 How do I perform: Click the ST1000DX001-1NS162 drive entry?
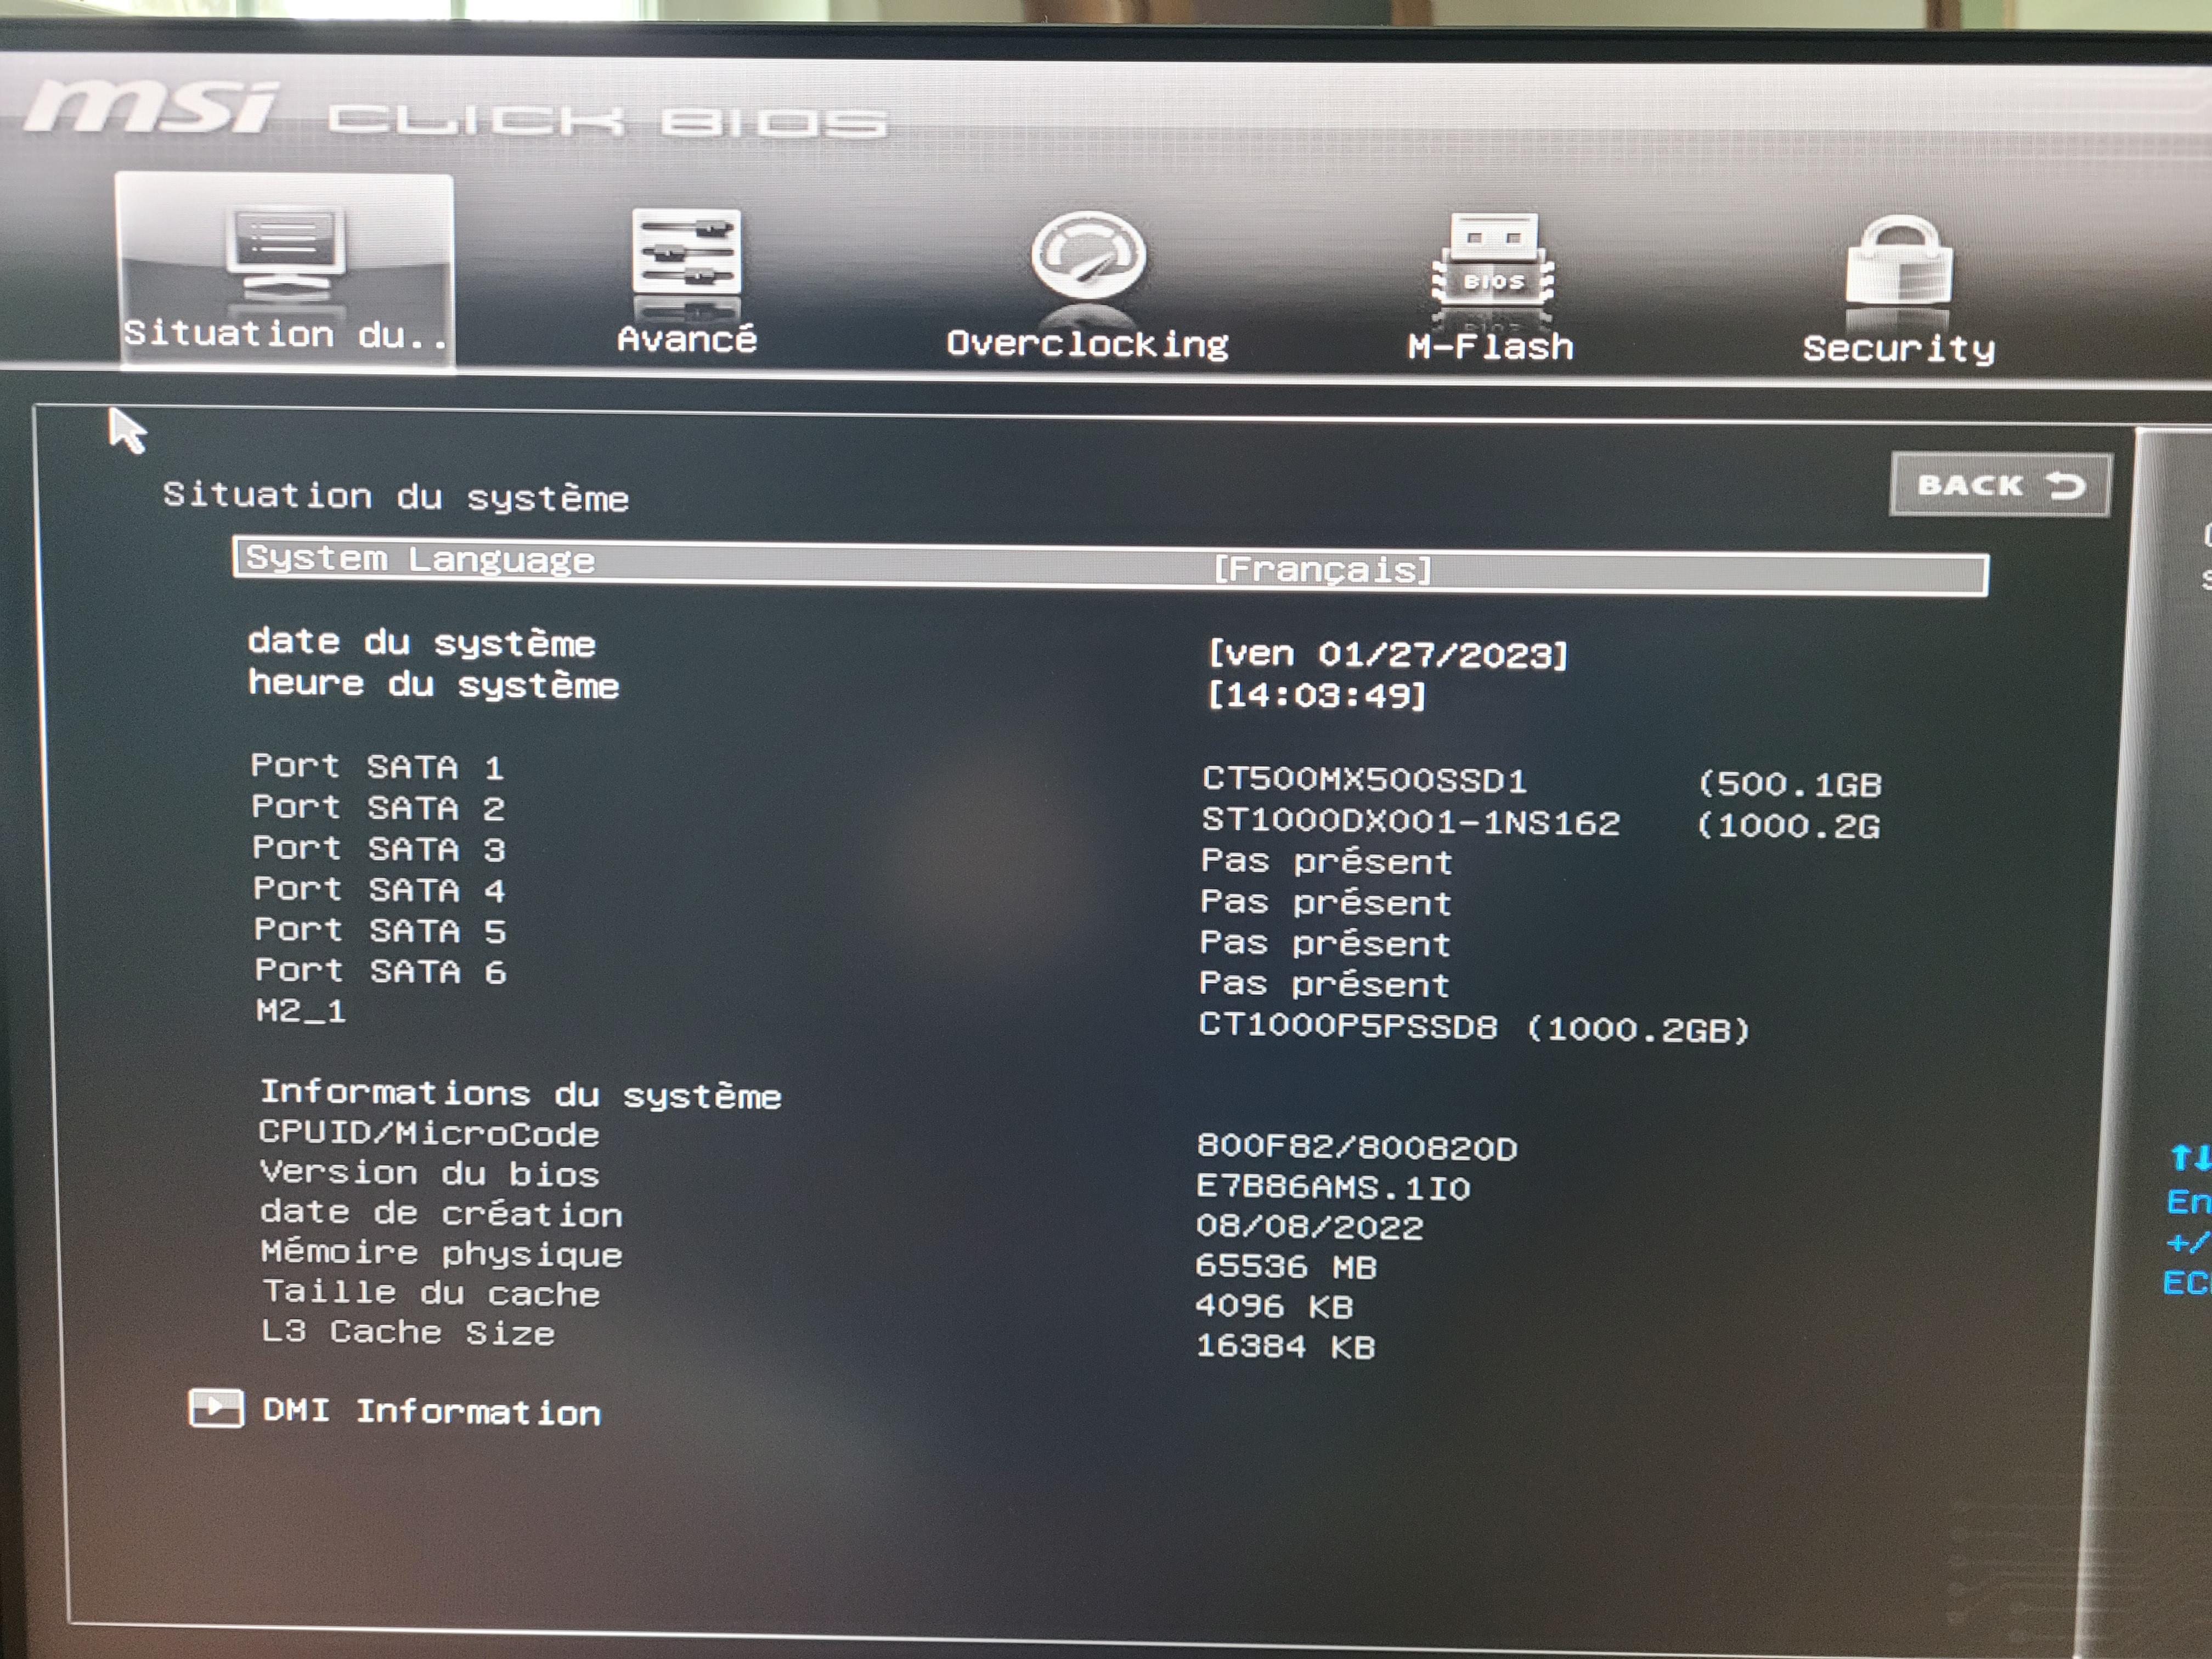[1411, 822]
